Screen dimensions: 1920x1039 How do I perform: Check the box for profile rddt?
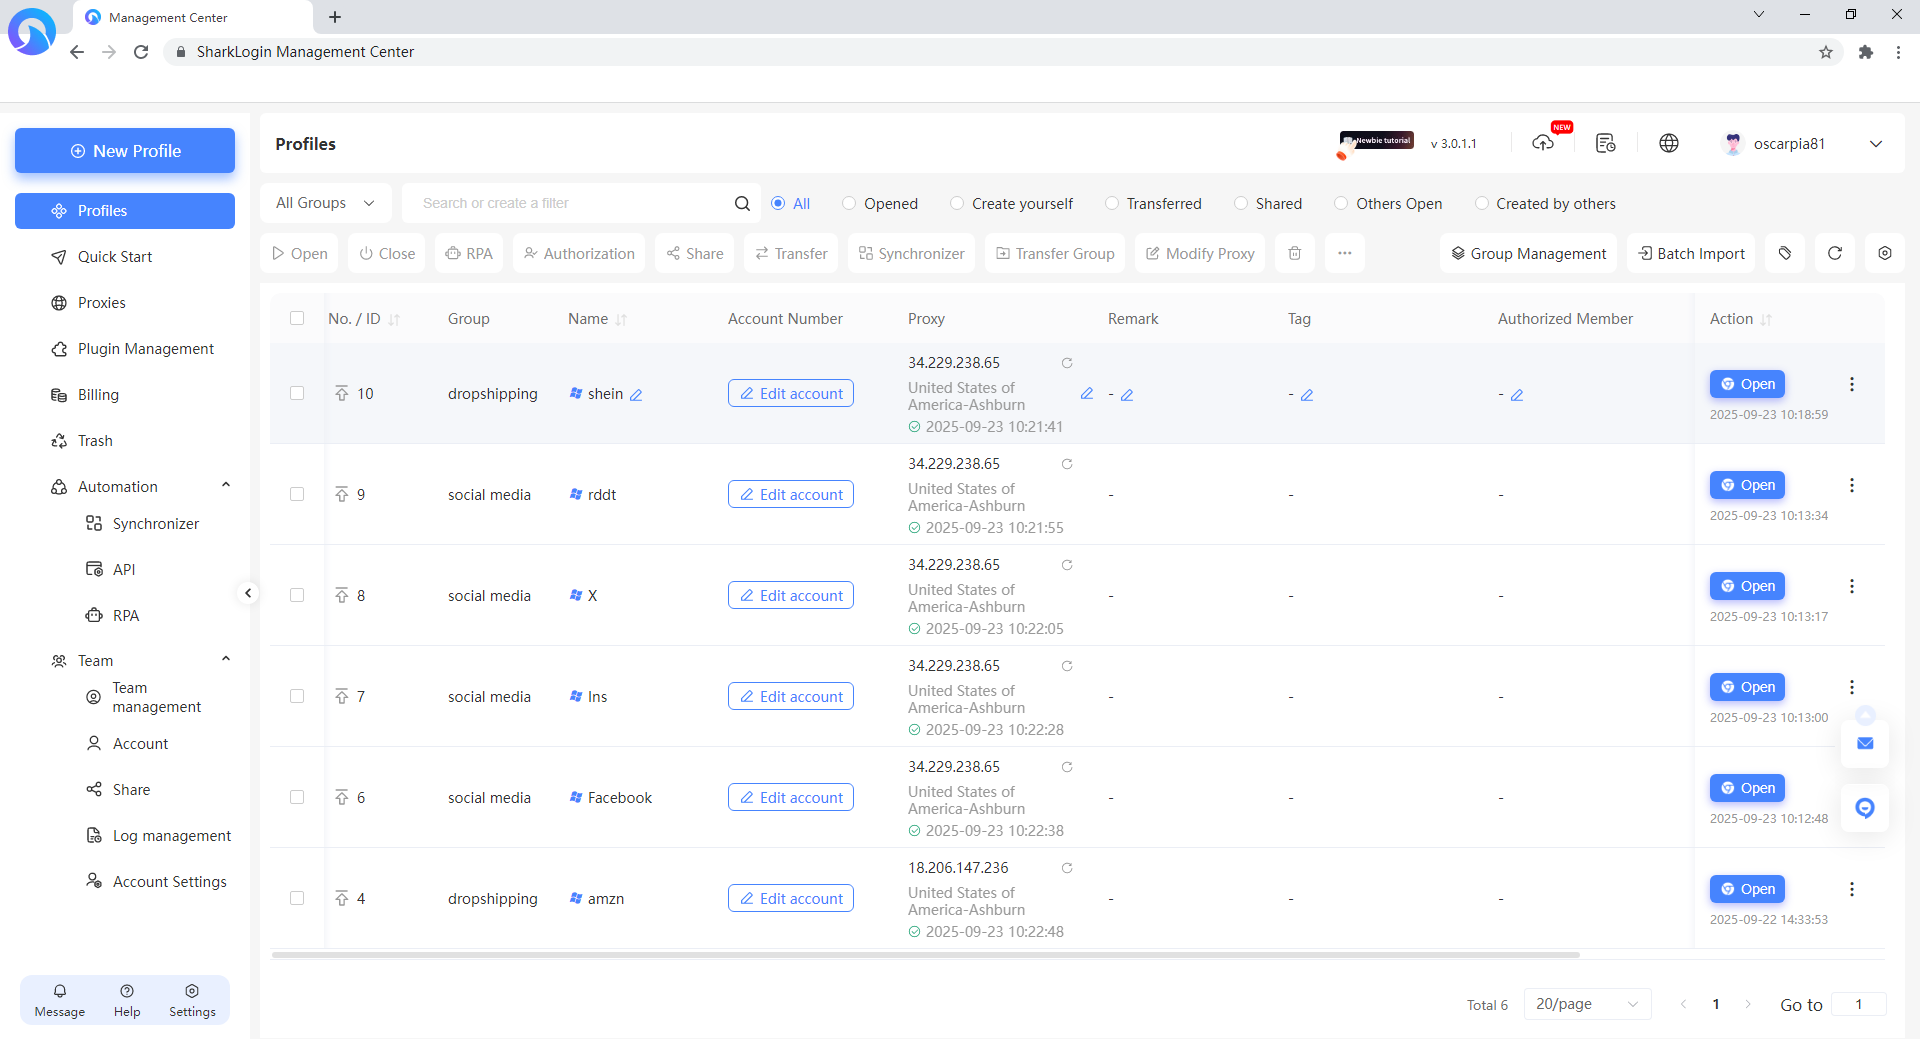tap(297, 494)
